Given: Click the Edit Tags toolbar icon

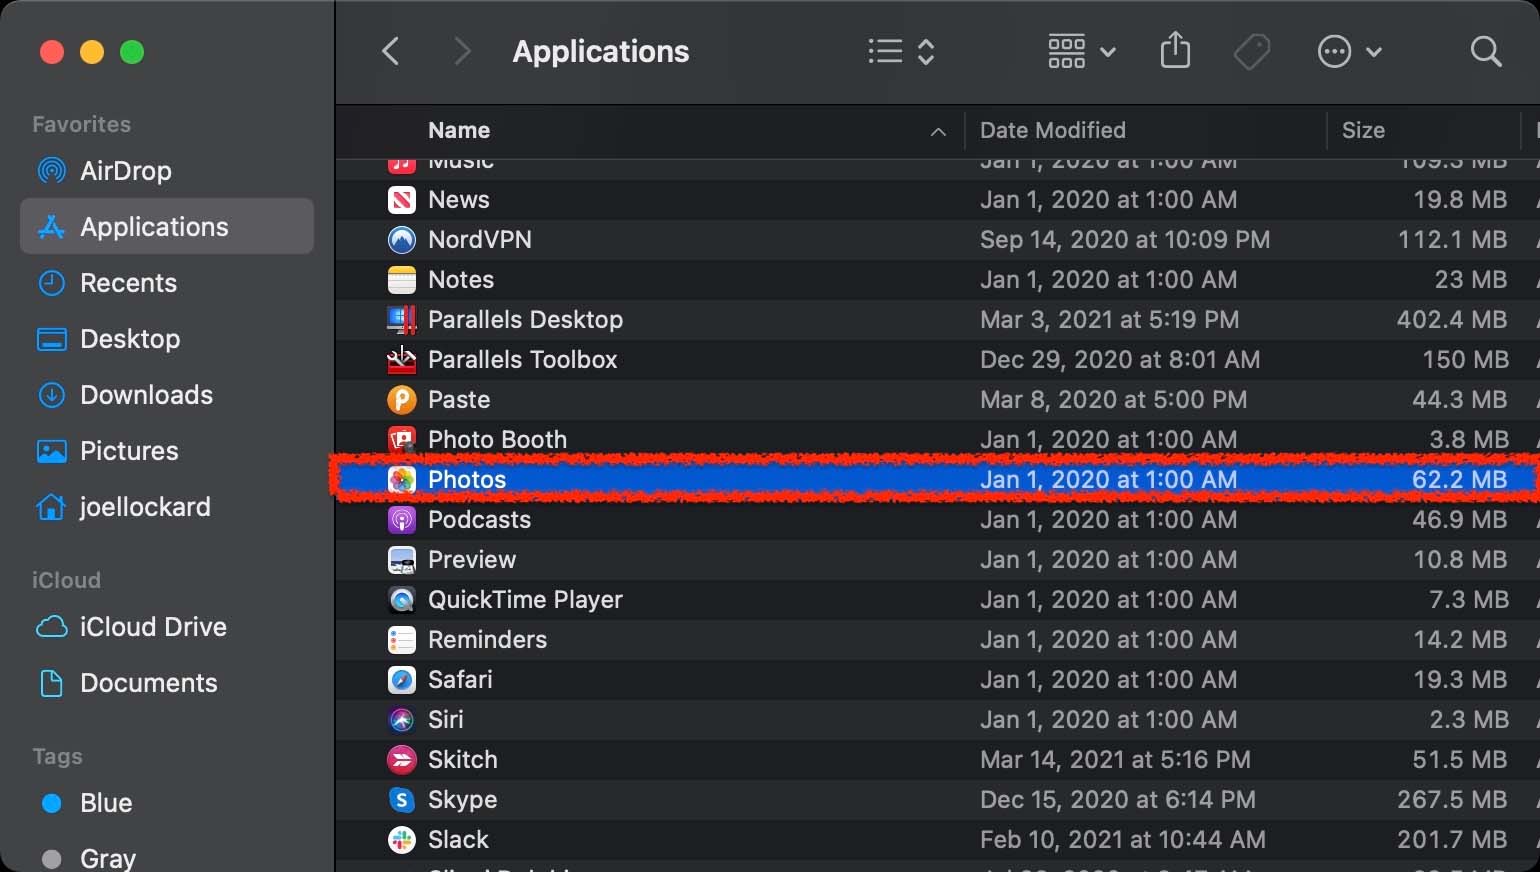Looking at the screenshot, I should (1251, 51).
